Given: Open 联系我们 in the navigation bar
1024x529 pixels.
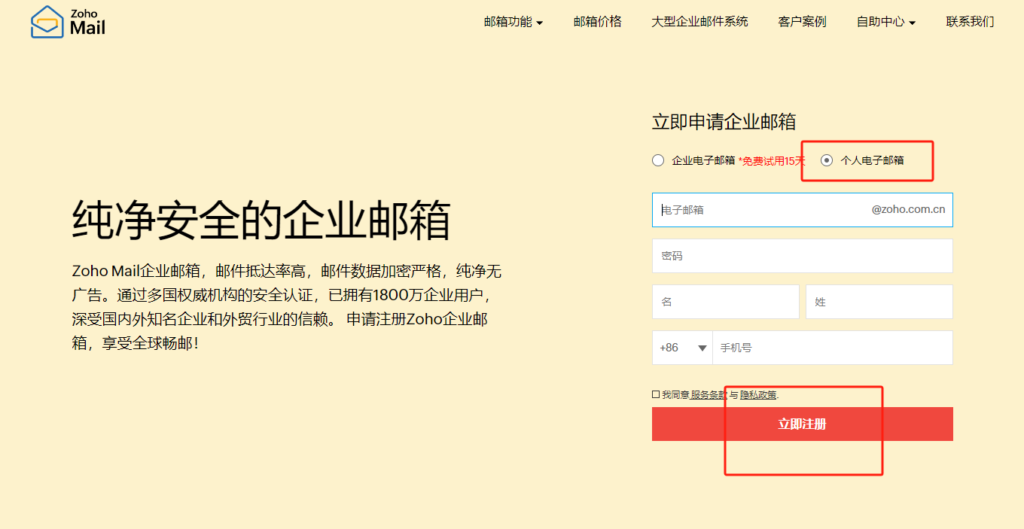Looking at the screenshot, I should pyautogui.click(x=970, y=22).
